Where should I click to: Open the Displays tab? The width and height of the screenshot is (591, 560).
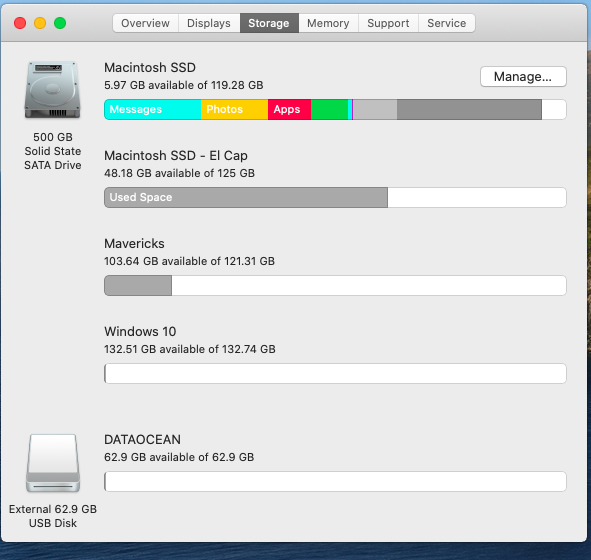pyautogui.click(x=209, y=23)
